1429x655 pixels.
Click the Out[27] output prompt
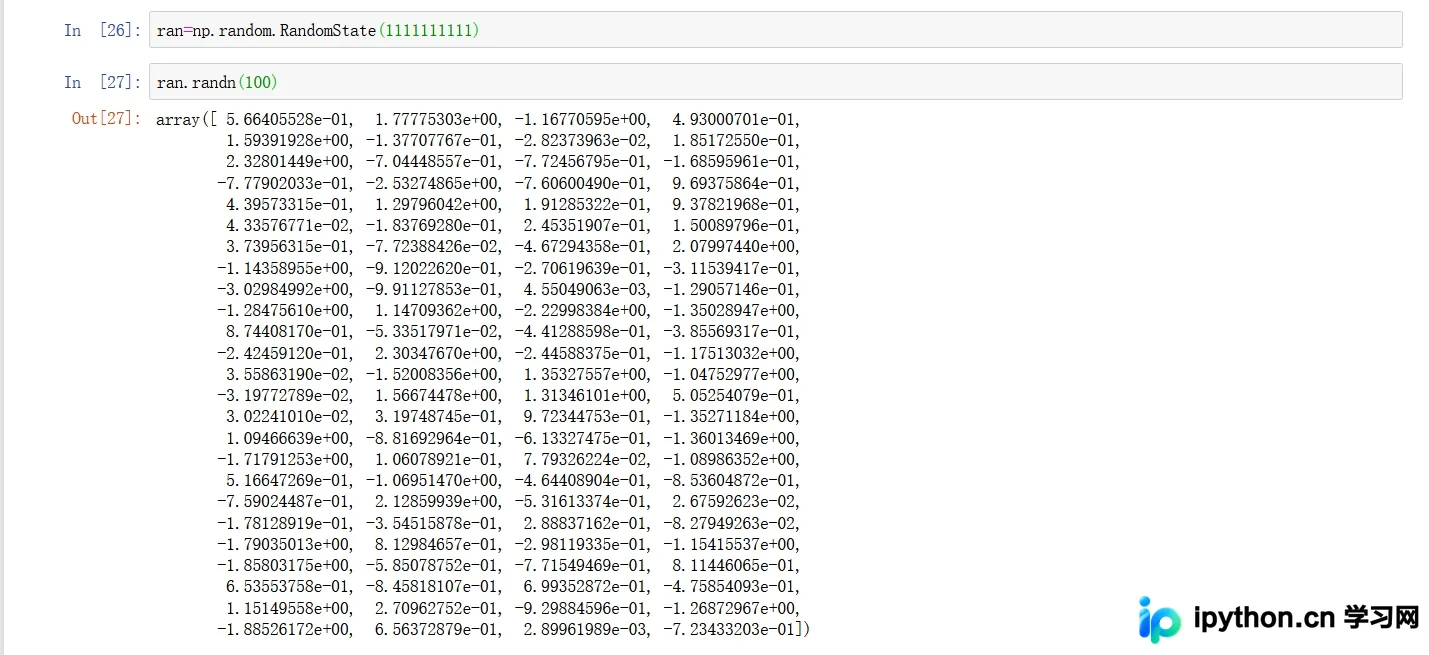tap(106, 118)
